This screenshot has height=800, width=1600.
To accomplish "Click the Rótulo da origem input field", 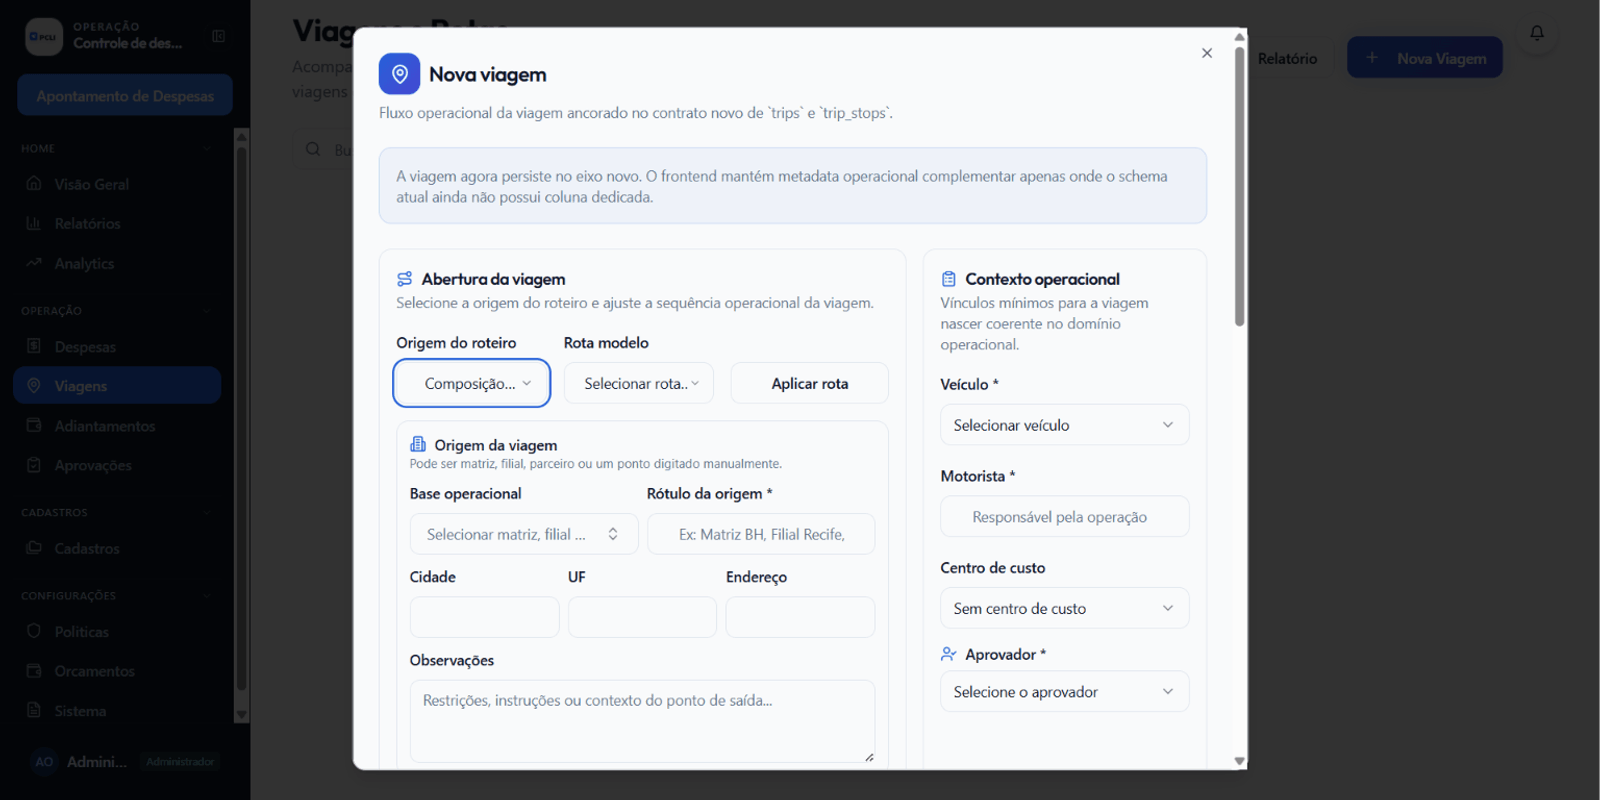I will (761, 534).
